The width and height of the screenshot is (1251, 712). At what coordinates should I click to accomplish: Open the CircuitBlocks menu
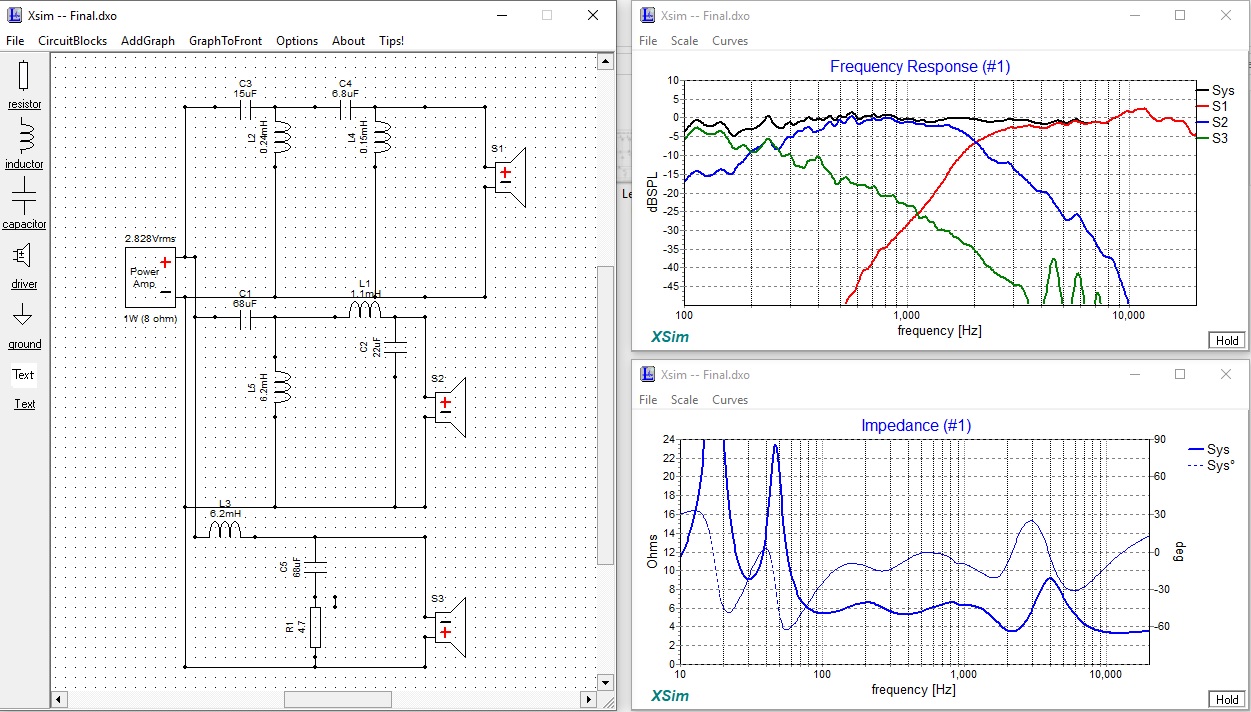[72, 41]
